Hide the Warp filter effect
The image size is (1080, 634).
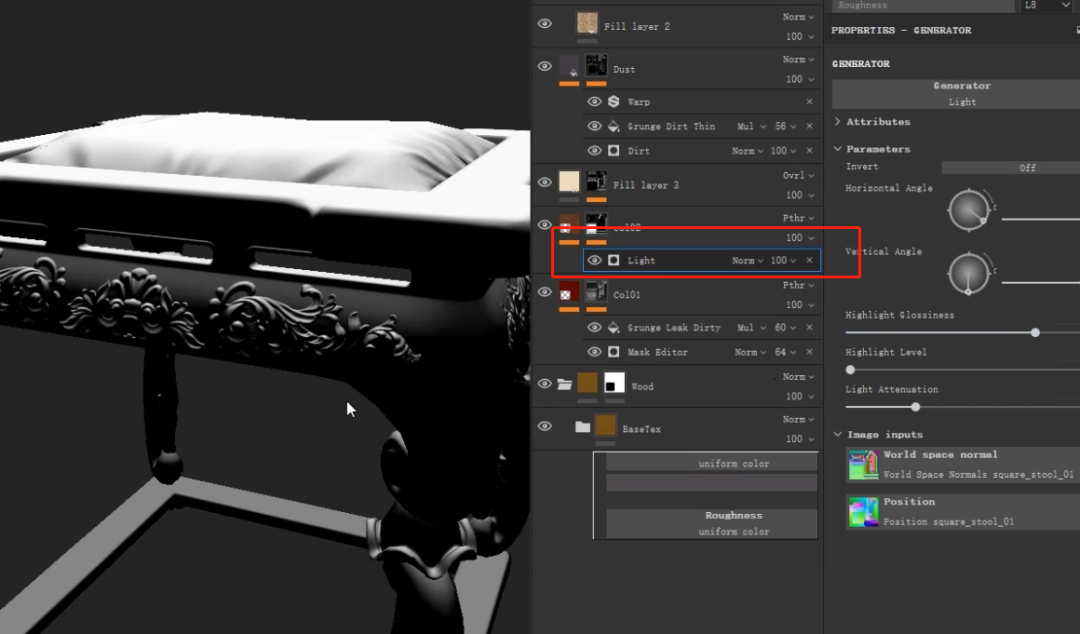[594, 101]
